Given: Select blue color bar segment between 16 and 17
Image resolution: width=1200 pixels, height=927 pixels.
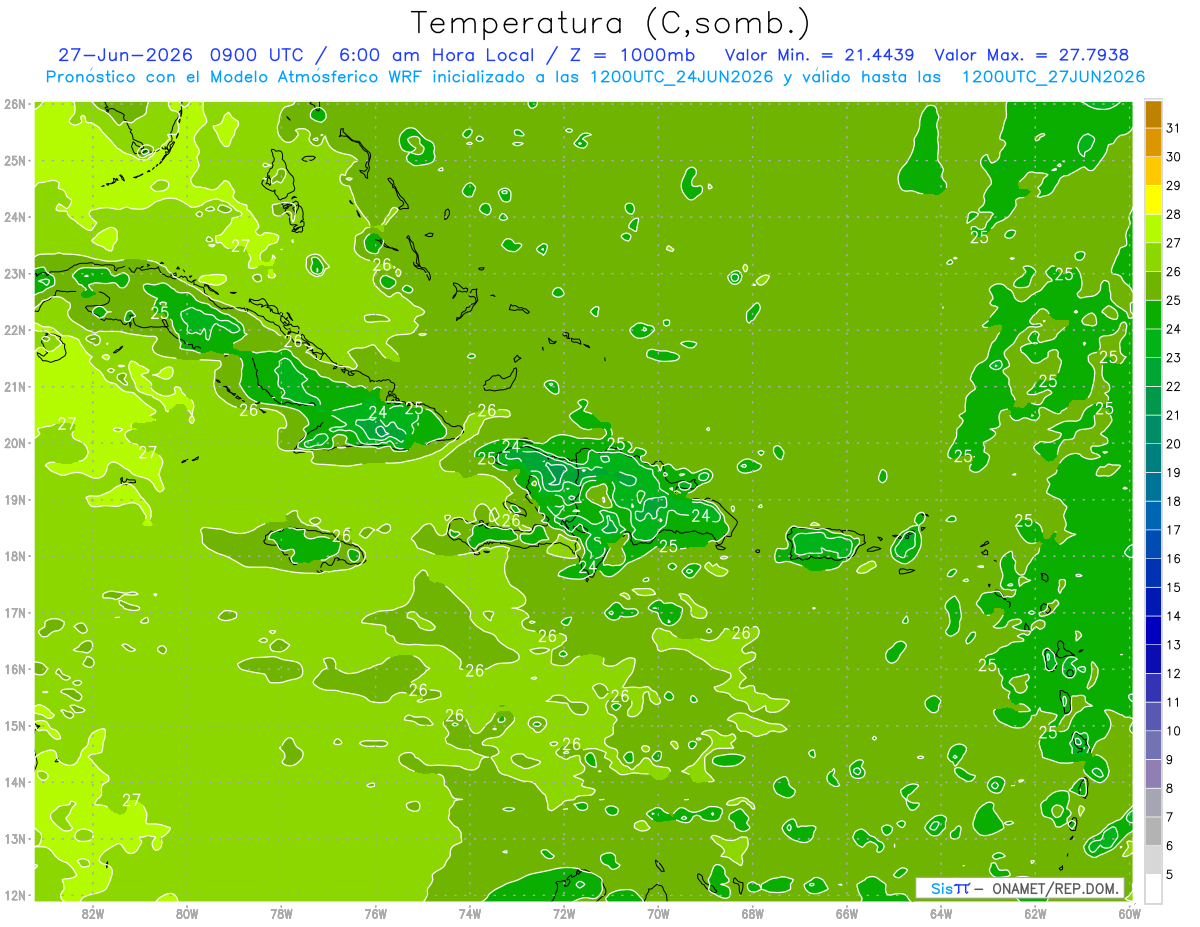Looking at the screenshot, I should (1153, 544).
